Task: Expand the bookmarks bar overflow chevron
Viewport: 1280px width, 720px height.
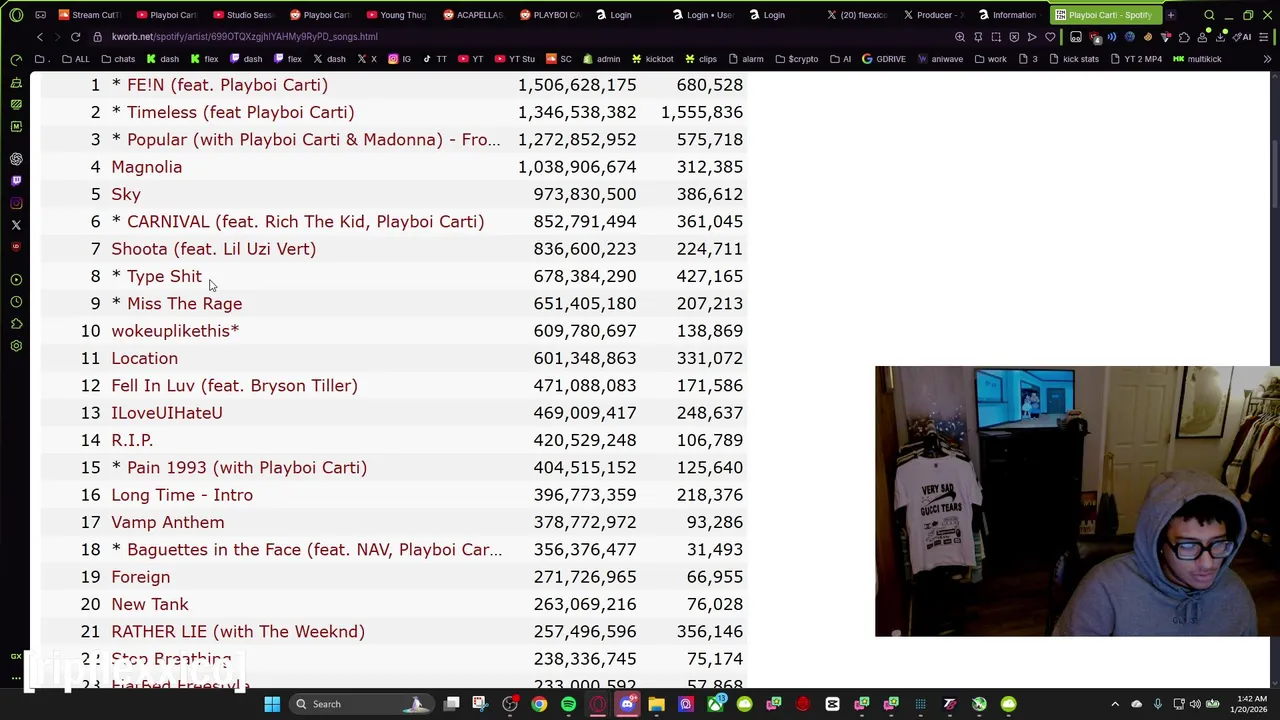Action: 1267,59
